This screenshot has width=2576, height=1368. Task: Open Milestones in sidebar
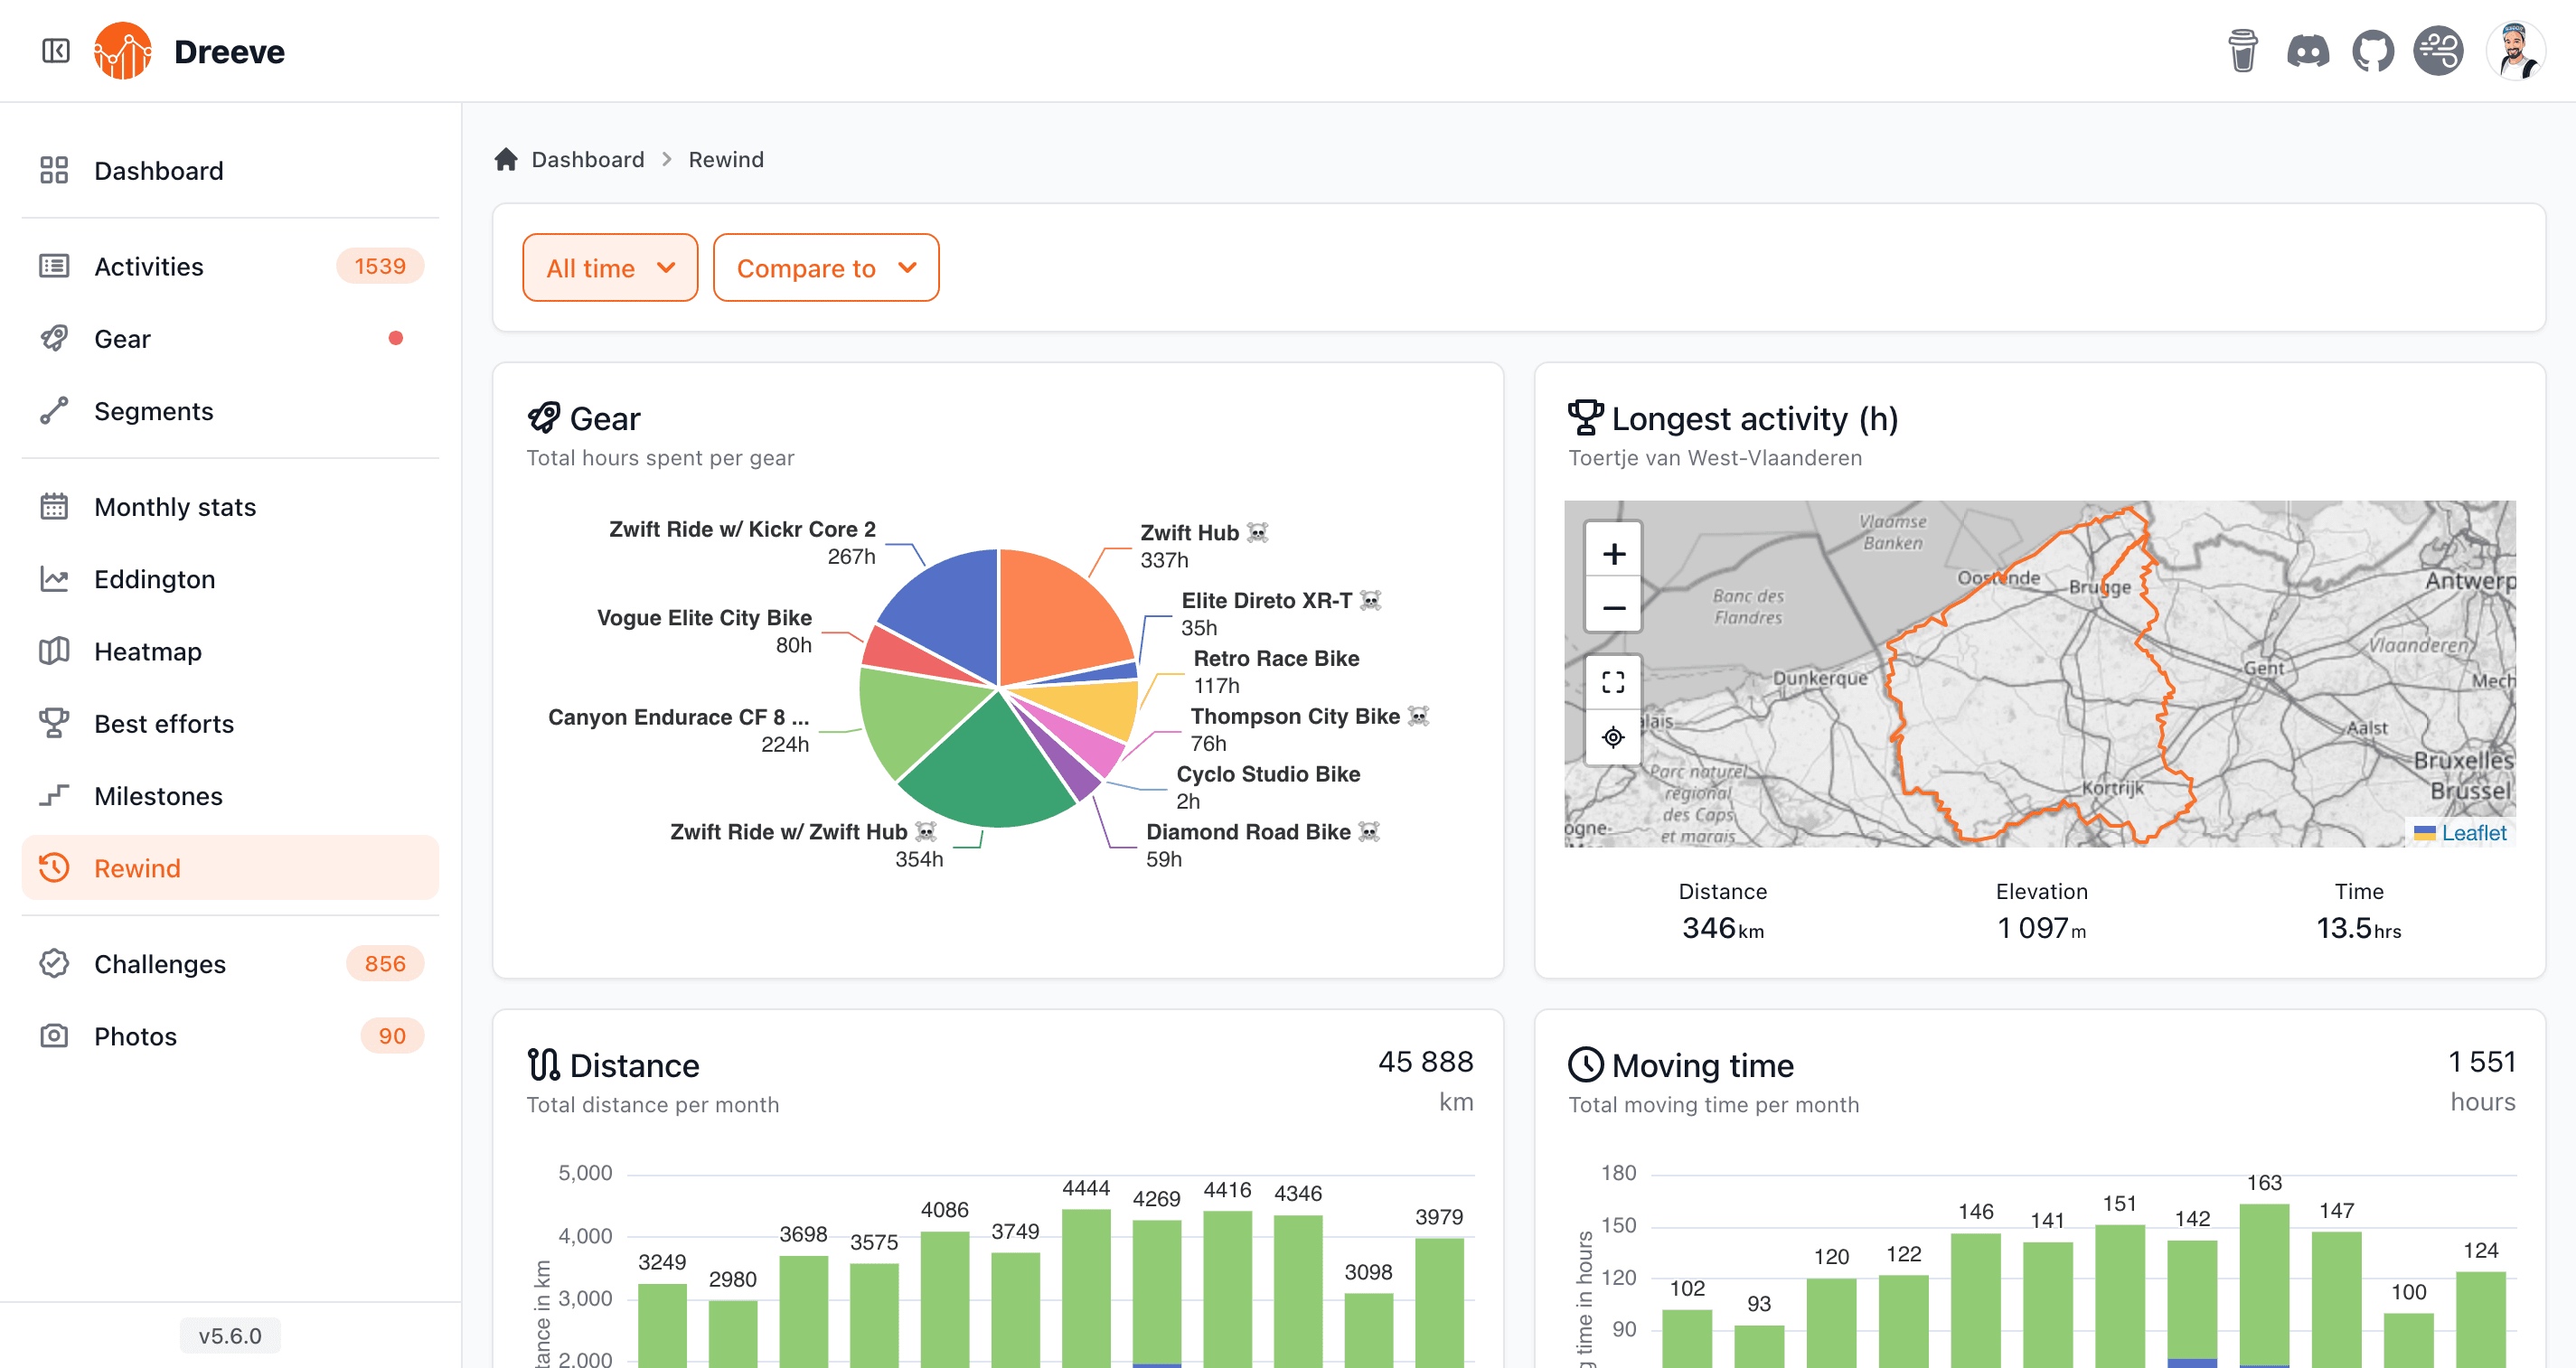point(230,796)
